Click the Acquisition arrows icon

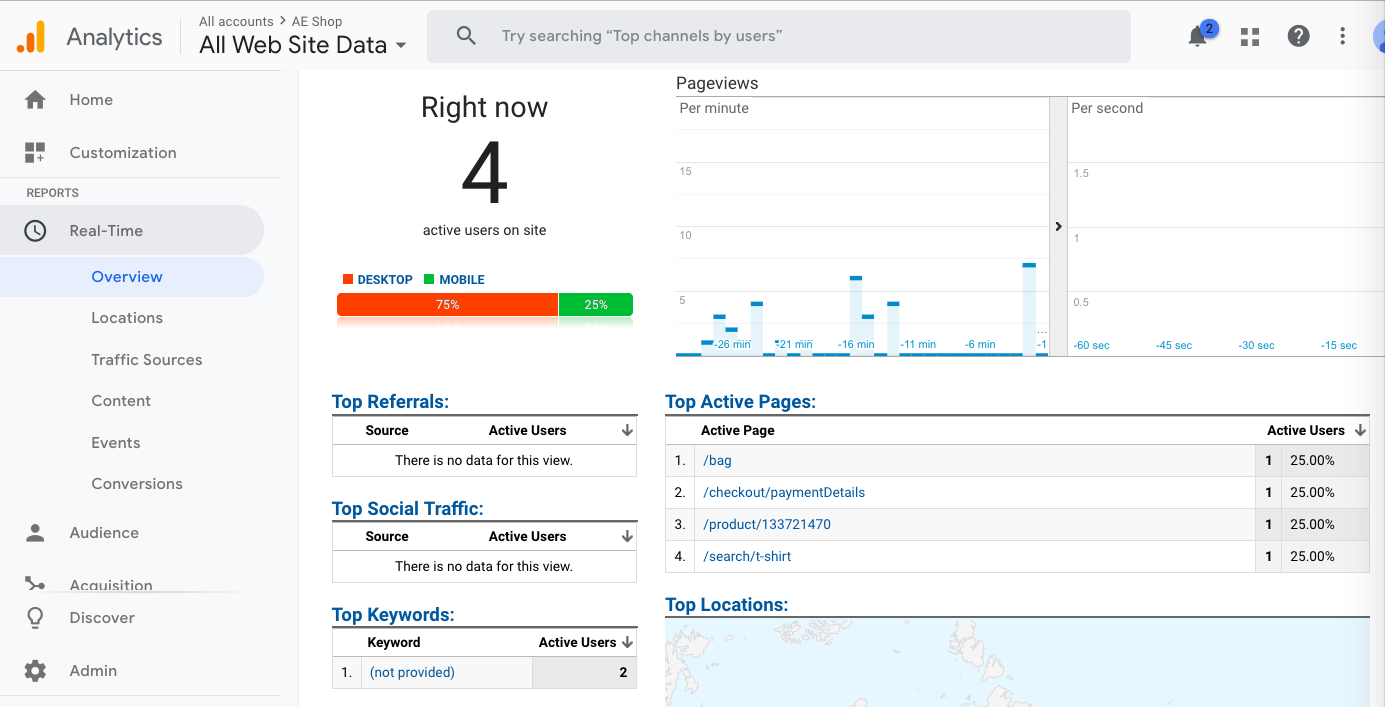(35, 585)
